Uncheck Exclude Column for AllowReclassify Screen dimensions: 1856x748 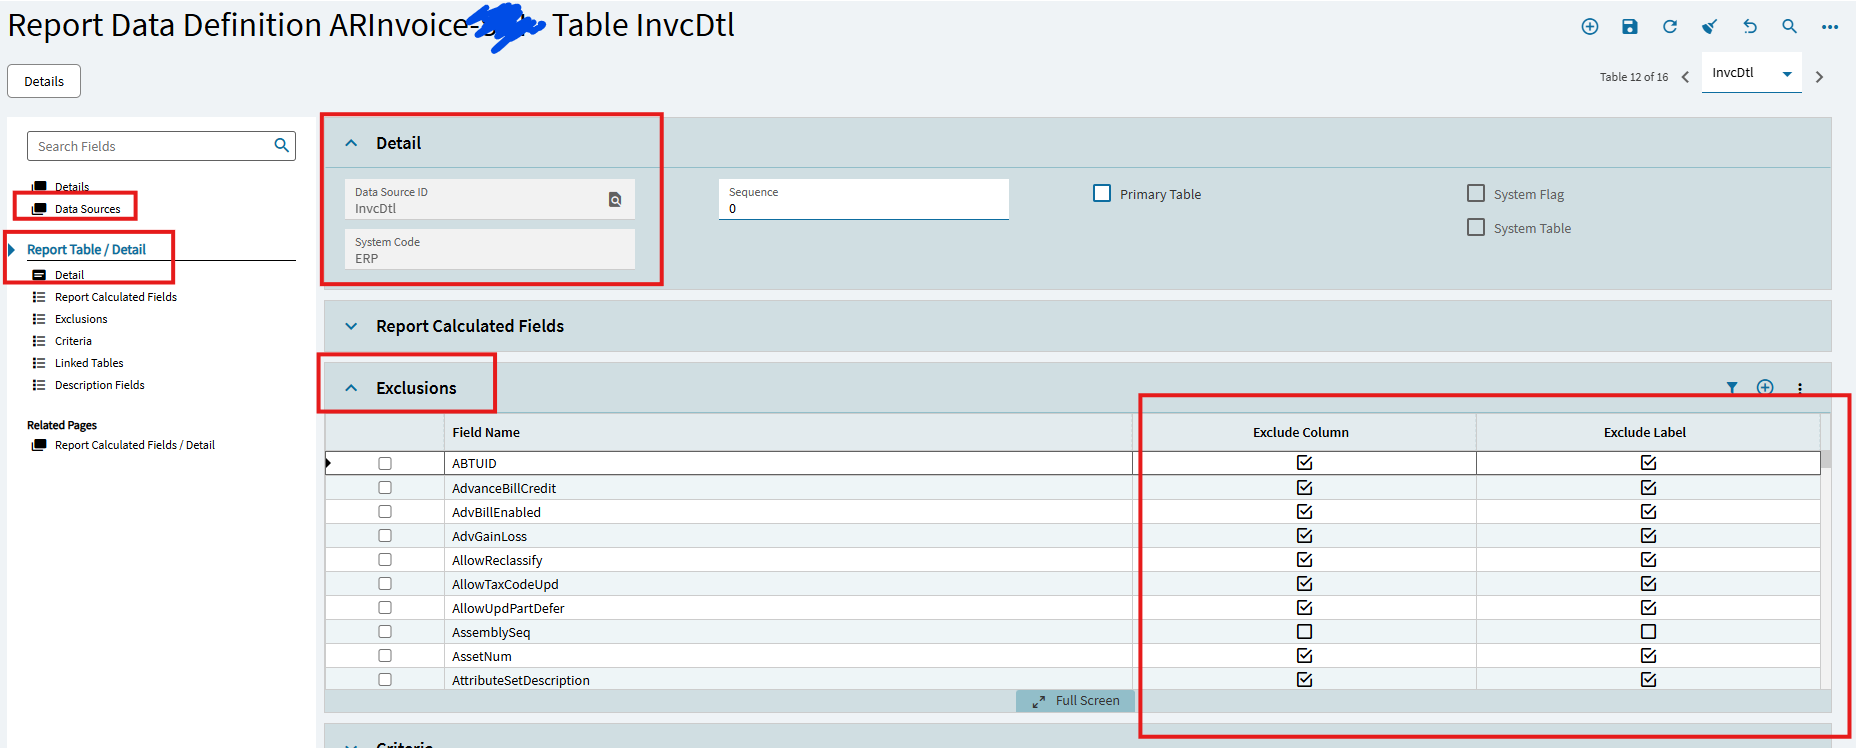1304,560
